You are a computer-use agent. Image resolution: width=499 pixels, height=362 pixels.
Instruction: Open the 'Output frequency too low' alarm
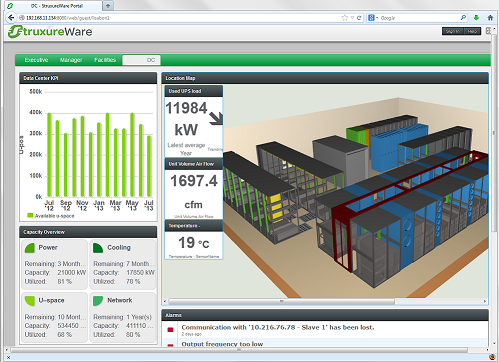click(x=222, y=344)
